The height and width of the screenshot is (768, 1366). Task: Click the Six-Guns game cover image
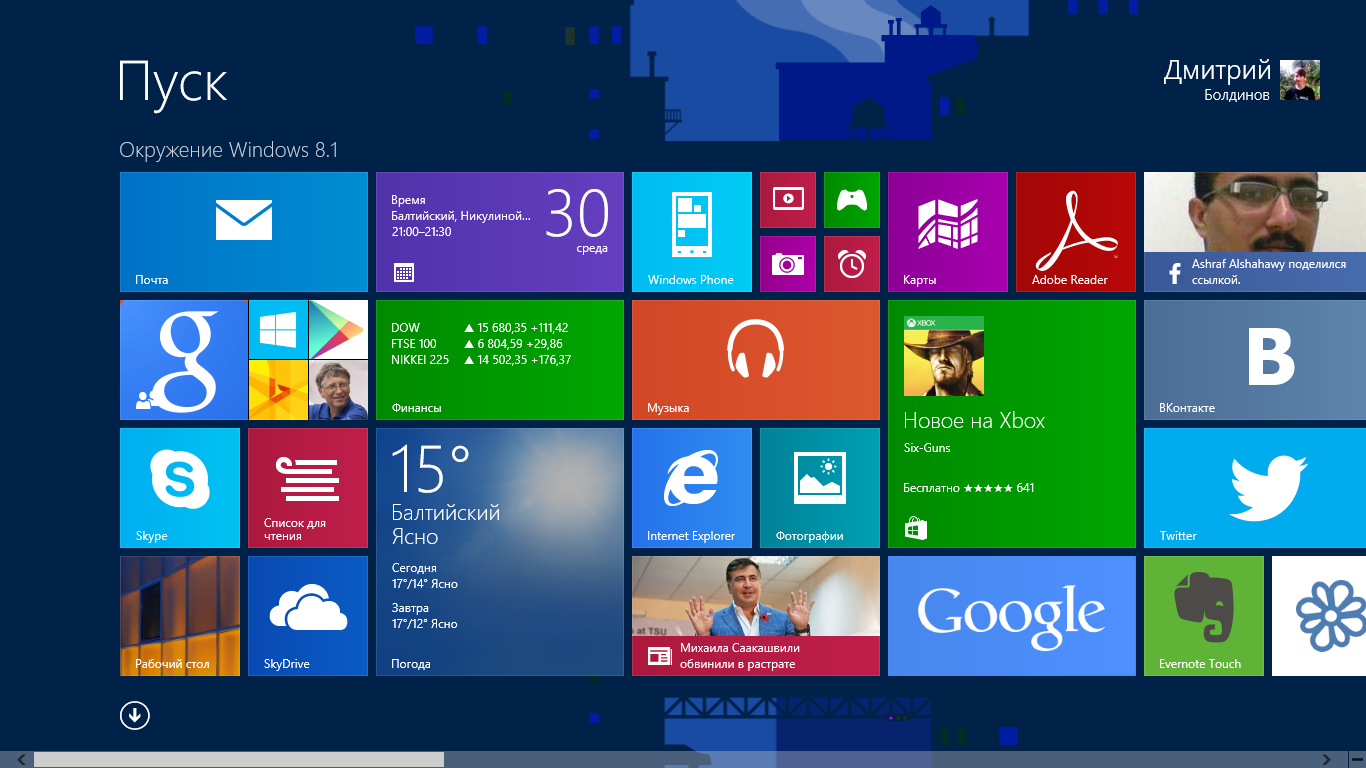[944, 356]
